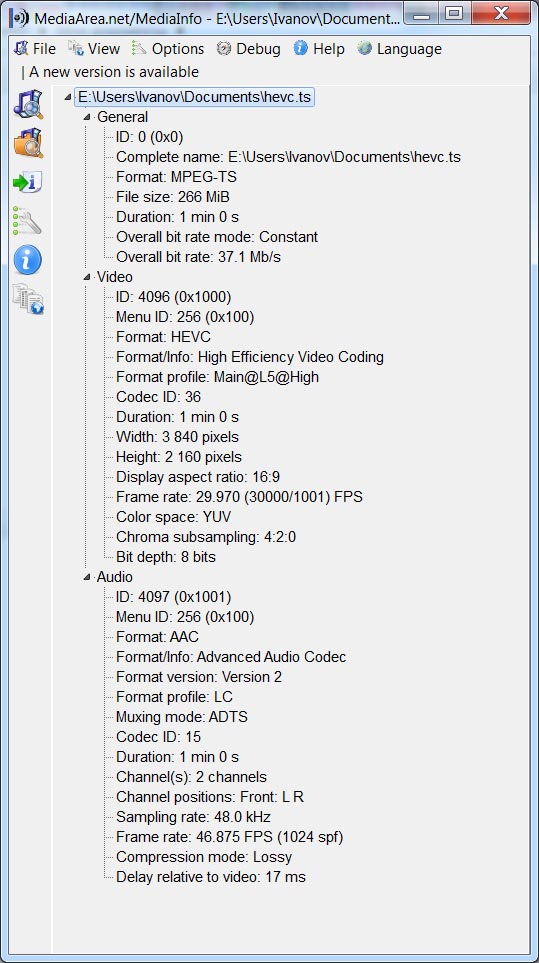Select 'Channel(s): 2 channels' row
The height and width of the screenshot is (963, 539).
point(191,777)
